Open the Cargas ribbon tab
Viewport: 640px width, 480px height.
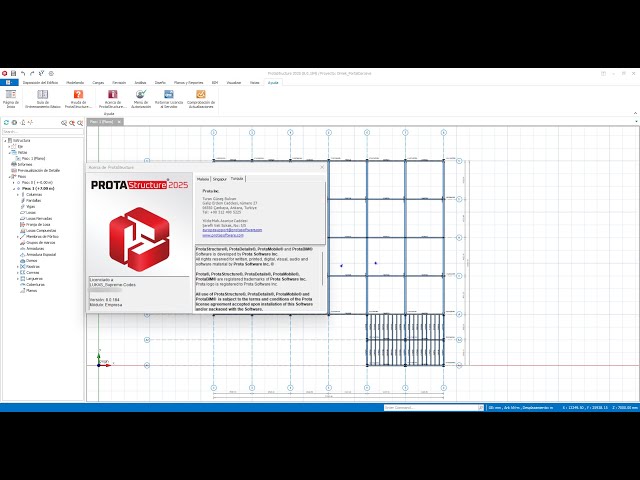[98, 83]
